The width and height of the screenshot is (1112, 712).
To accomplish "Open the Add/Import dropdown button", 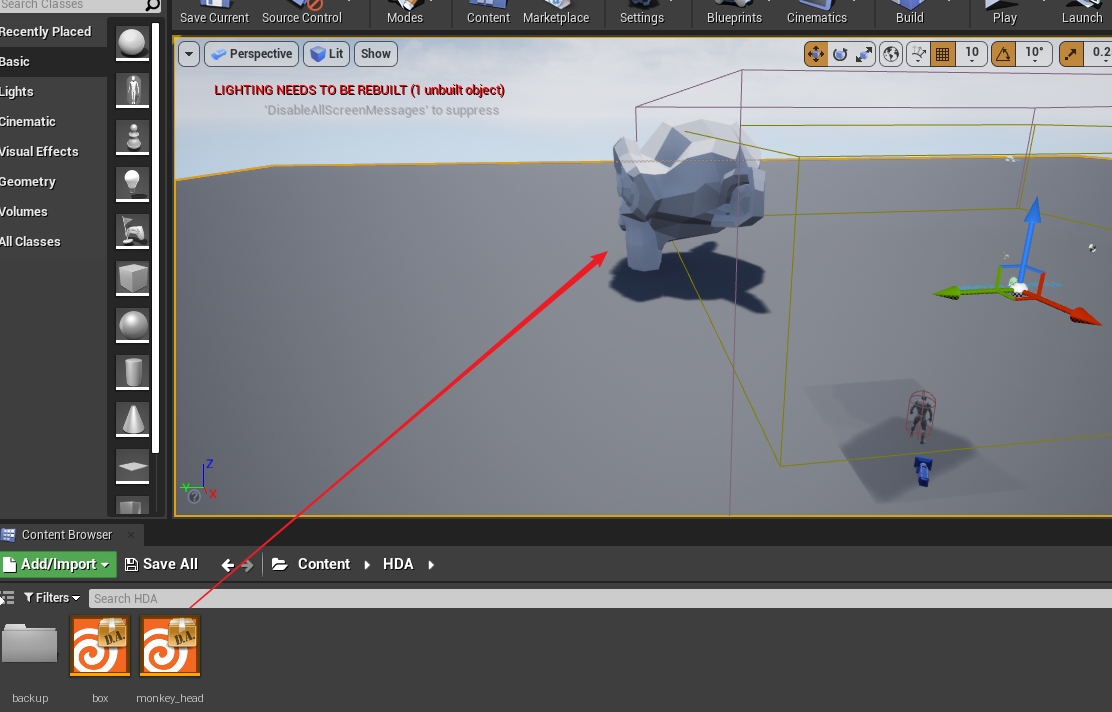I will tap(58, 564).
